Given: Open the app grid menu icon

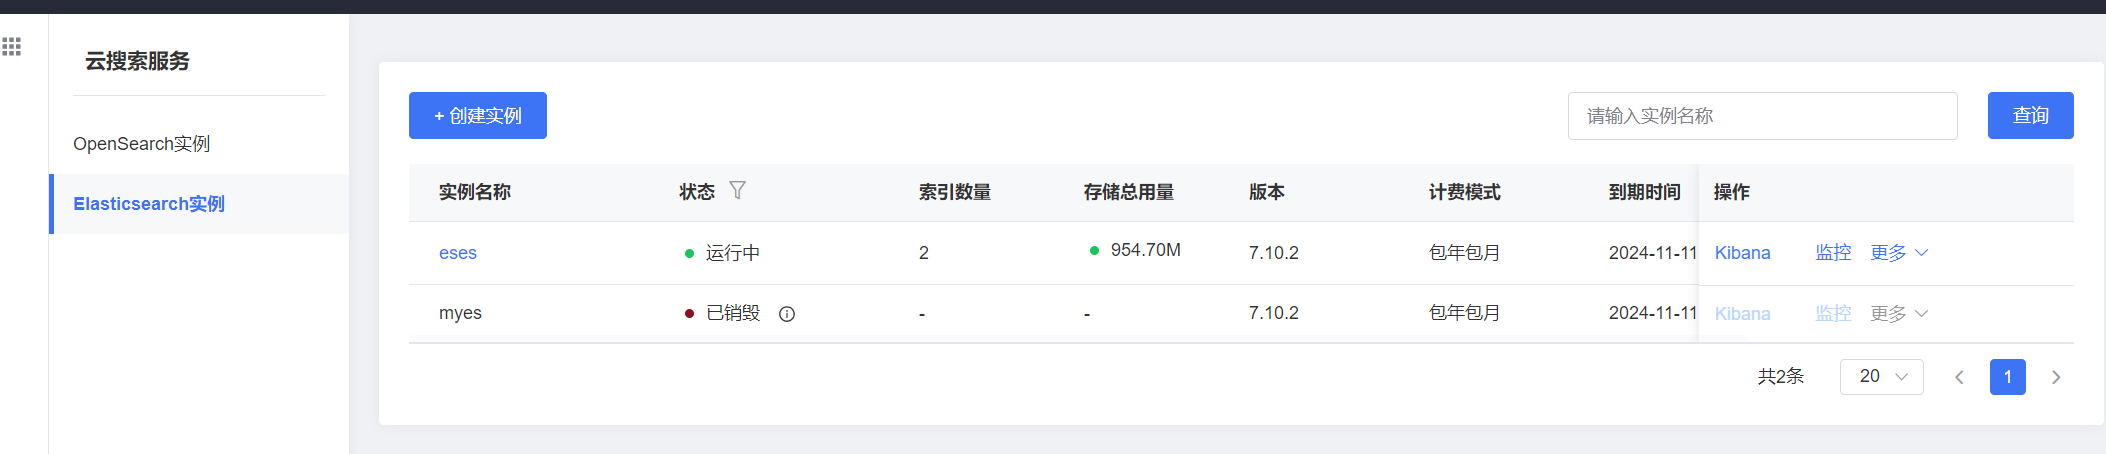Looking at the screenshot, I should [x=12, y=46].
